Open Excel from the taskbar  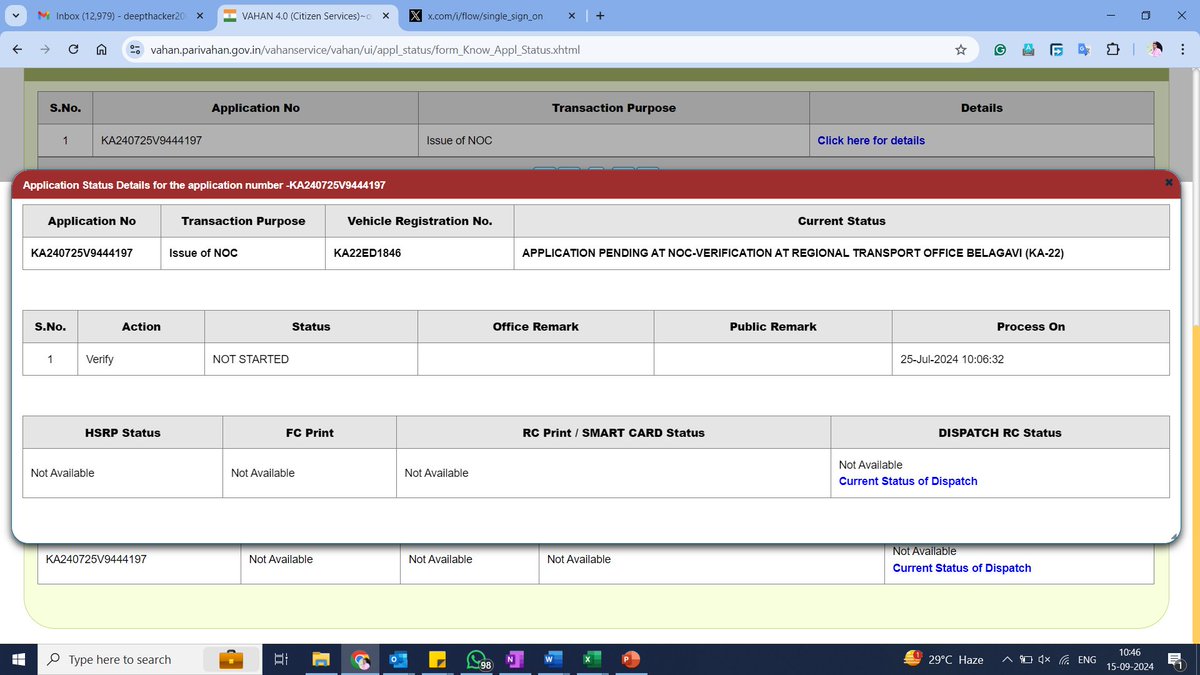[592, 659]
